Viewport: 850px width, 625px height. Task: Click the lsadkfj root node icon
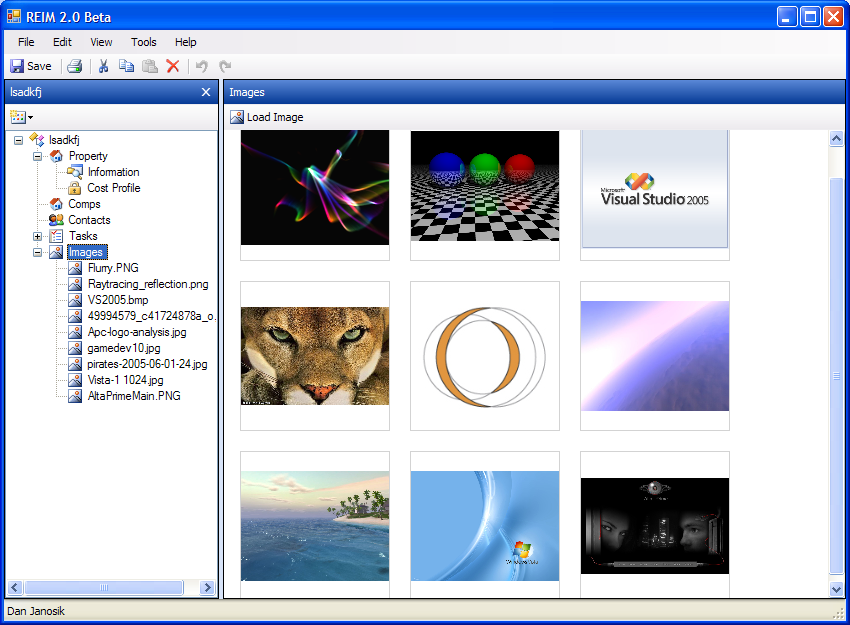37,140
